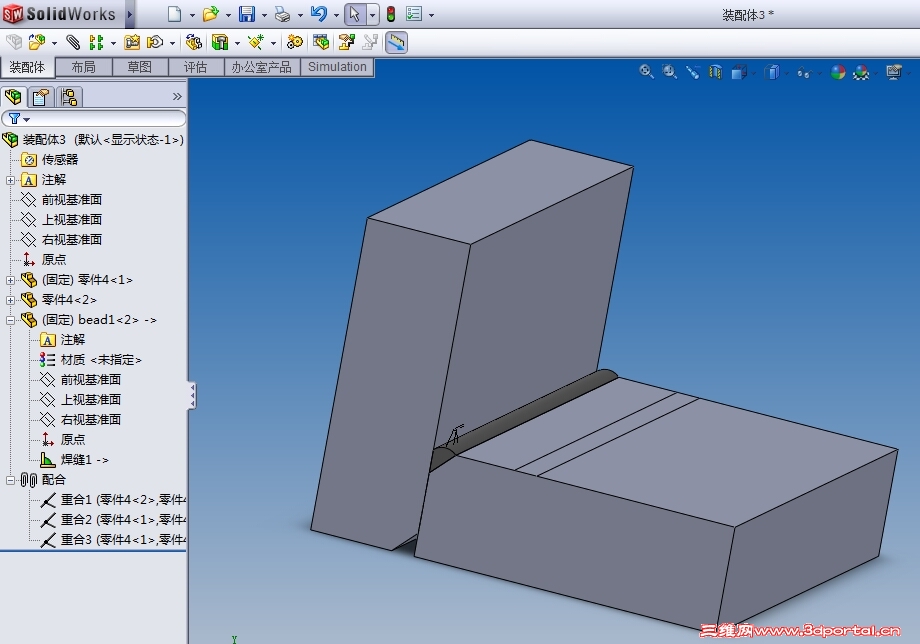
Task: Click the Print icon
Action: pyautogui.click(x=283, y=14)
